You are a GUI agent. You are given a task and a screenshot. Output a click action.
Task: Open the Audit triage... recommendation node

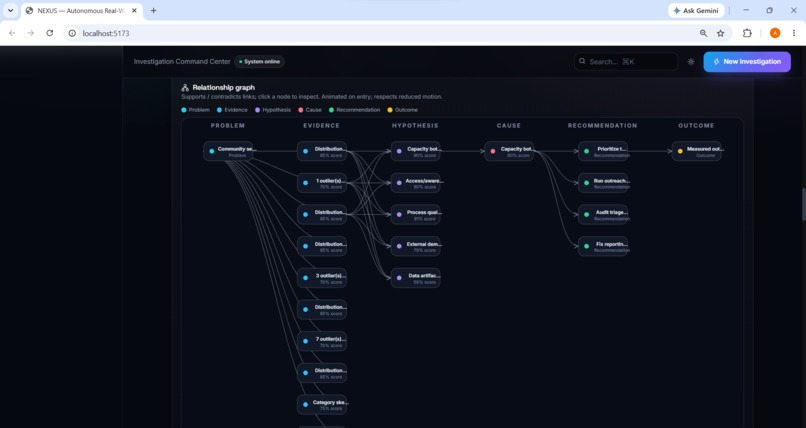point(603,215)
